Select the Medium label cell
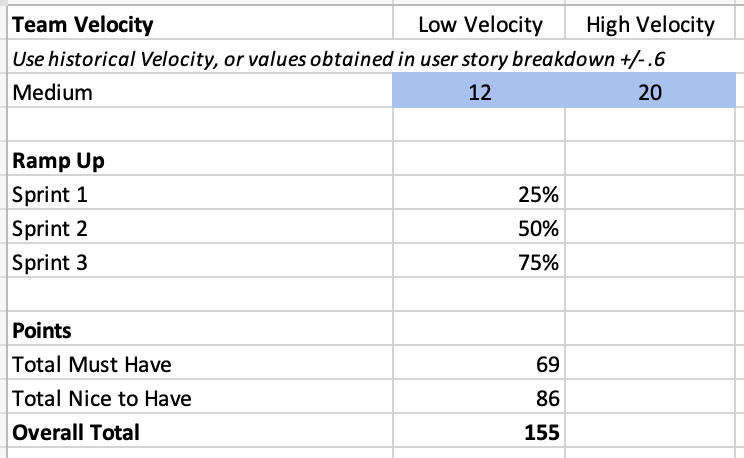 [x=200, y=93]
